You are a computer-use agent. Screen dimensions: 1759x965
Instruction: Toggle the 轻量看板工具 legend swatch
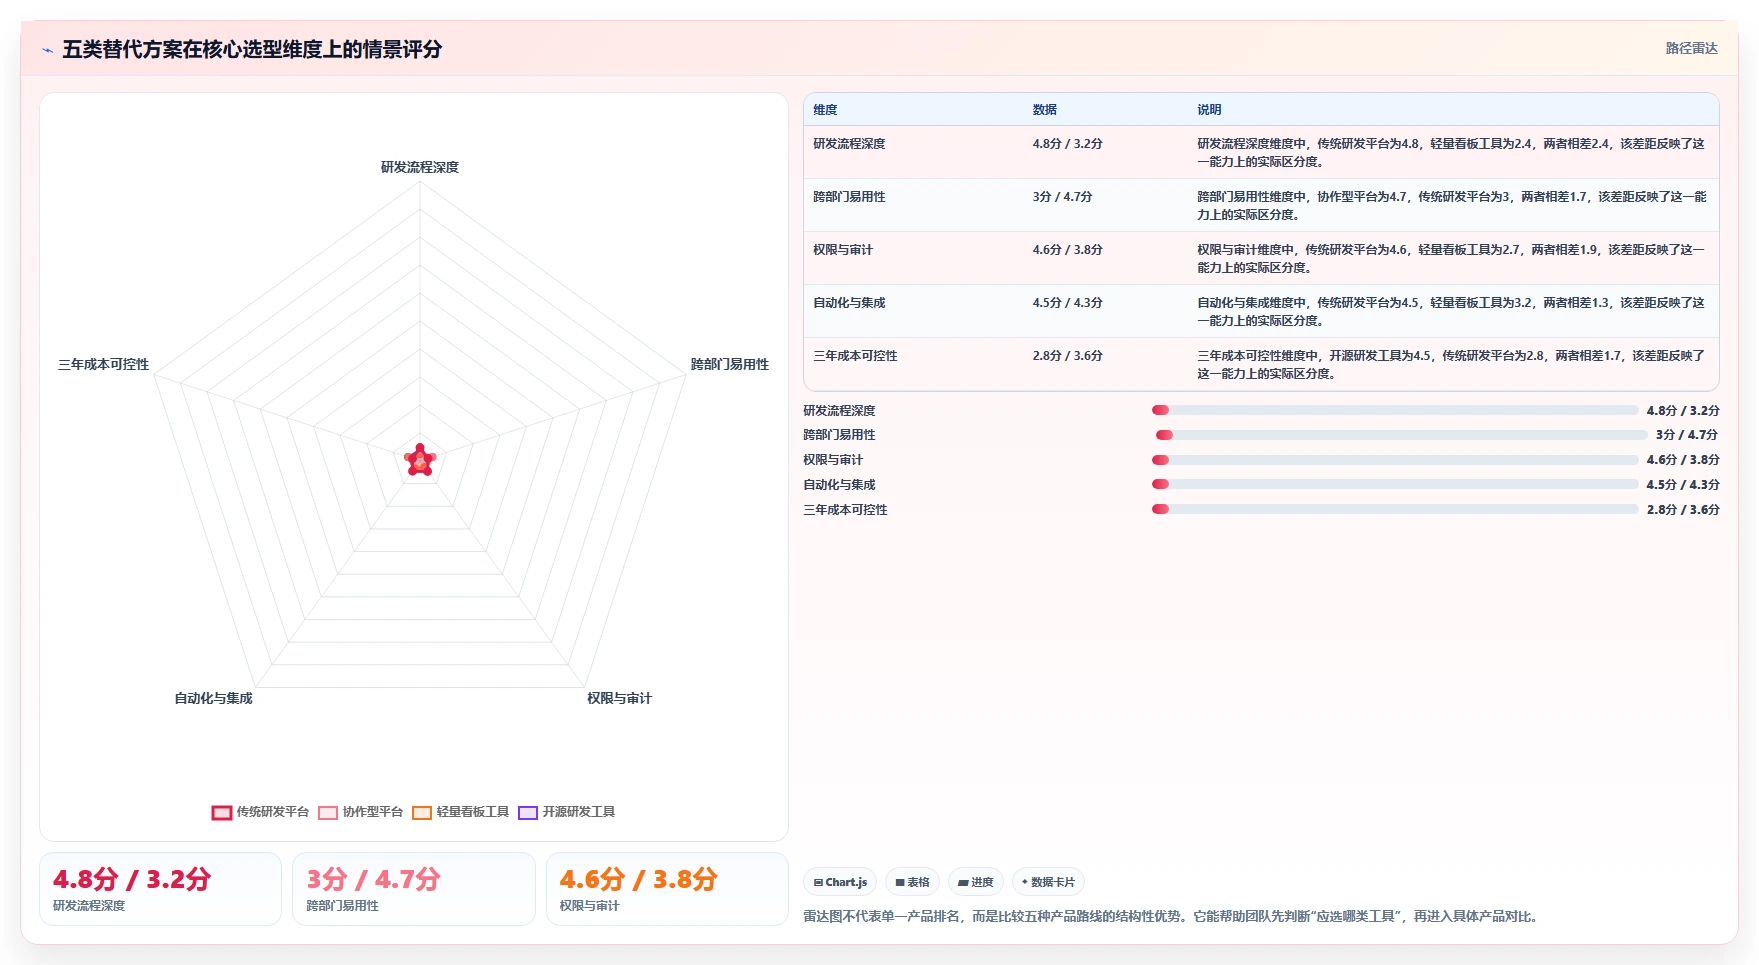[422, 812]
